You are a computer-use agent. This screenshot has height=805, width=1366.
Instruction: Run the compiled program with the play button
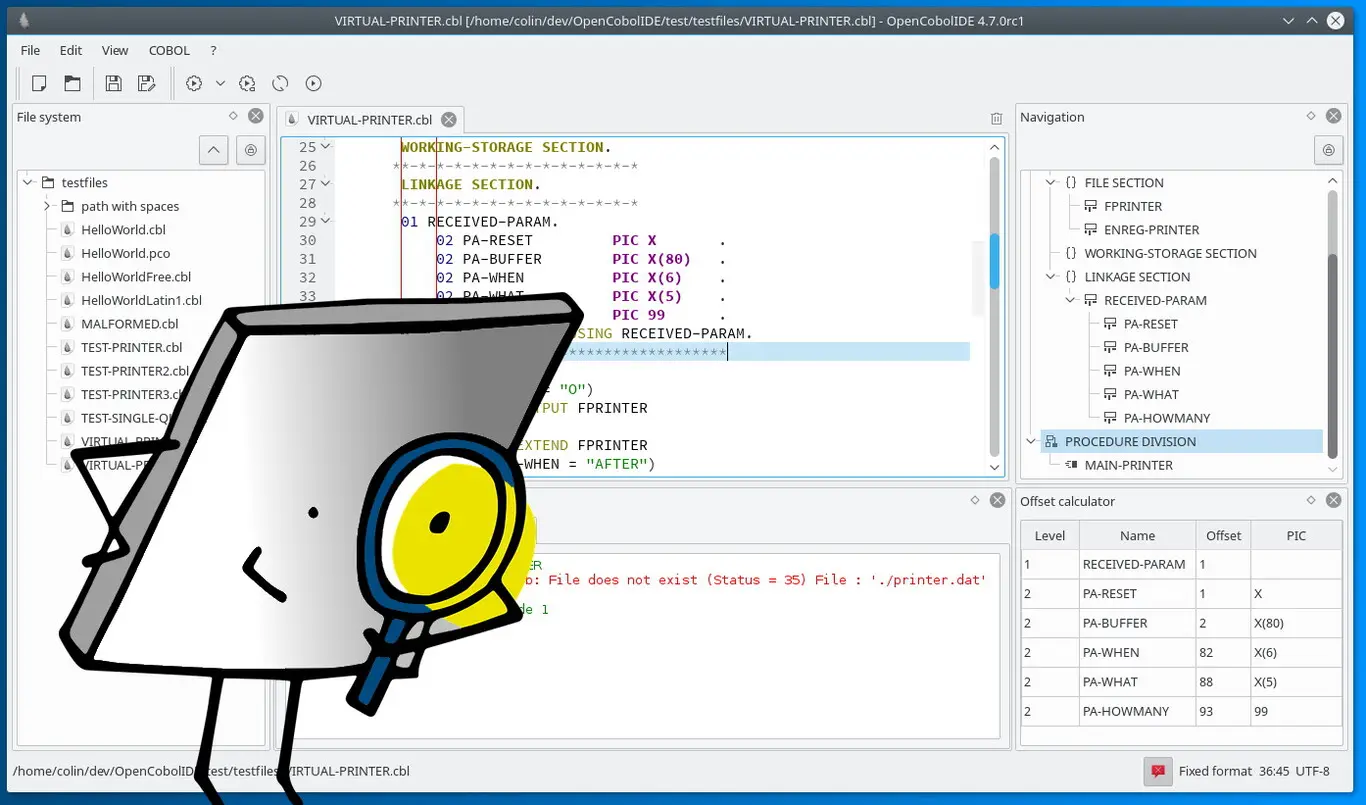pyautogui.click(x=313, y=83)
